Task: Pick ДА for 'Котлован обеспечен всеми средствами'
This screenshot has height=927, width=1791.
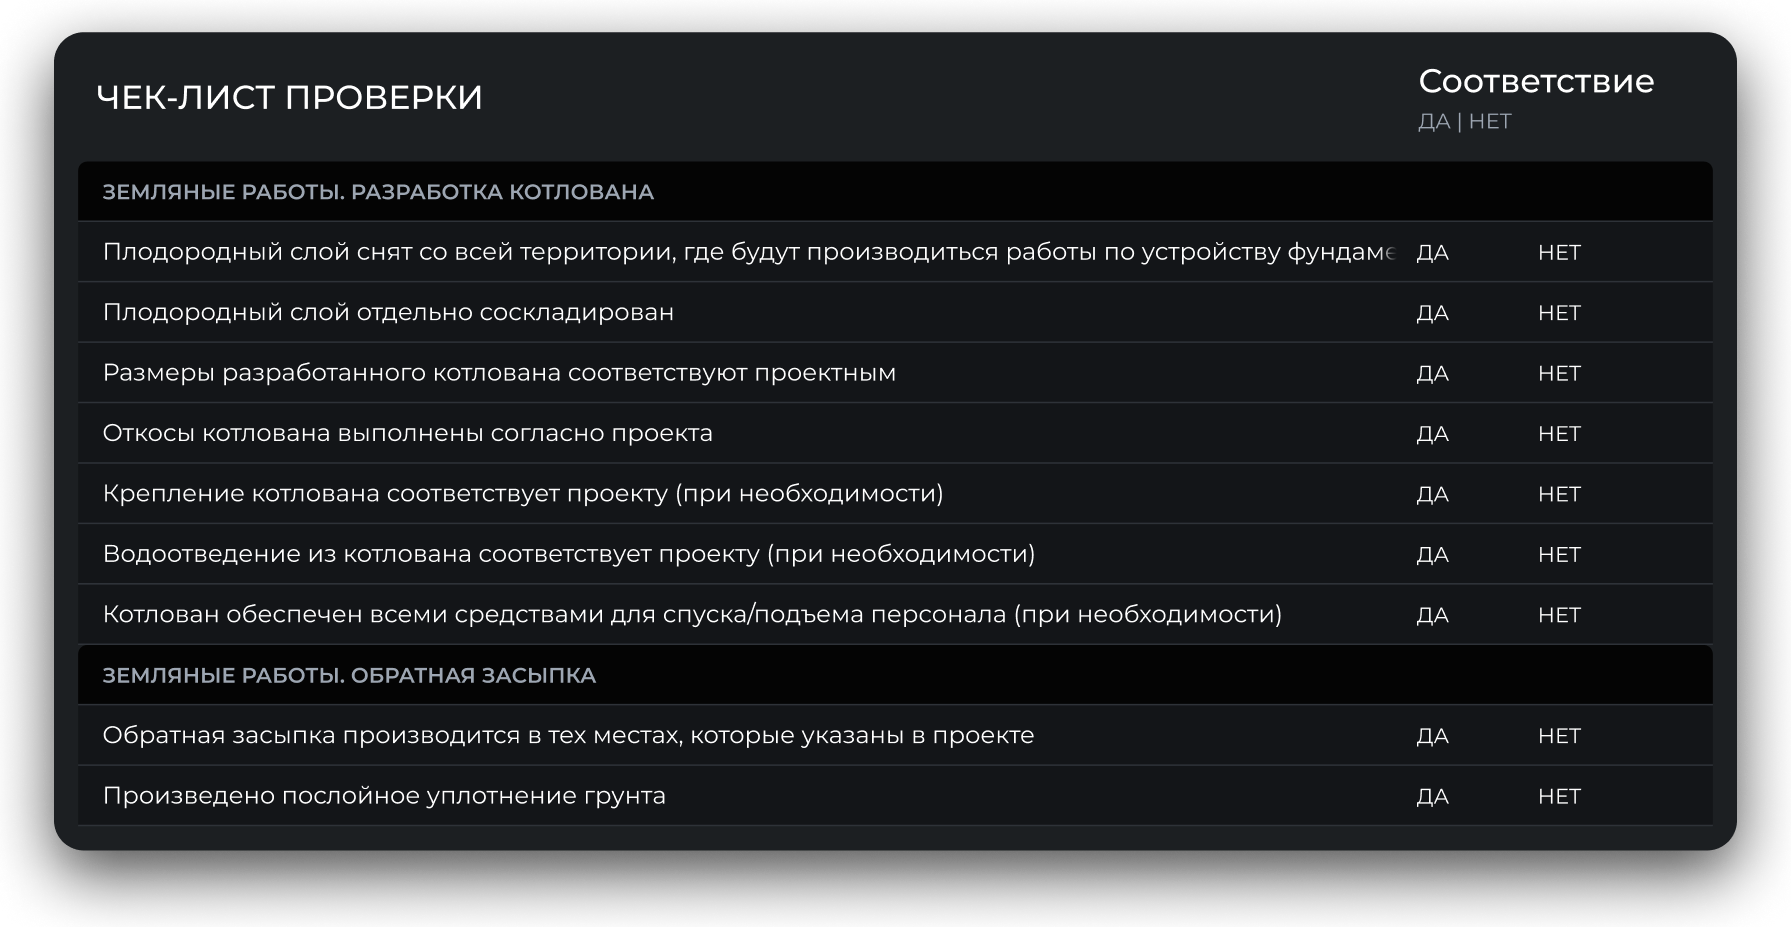Action: coord(1432,615)
